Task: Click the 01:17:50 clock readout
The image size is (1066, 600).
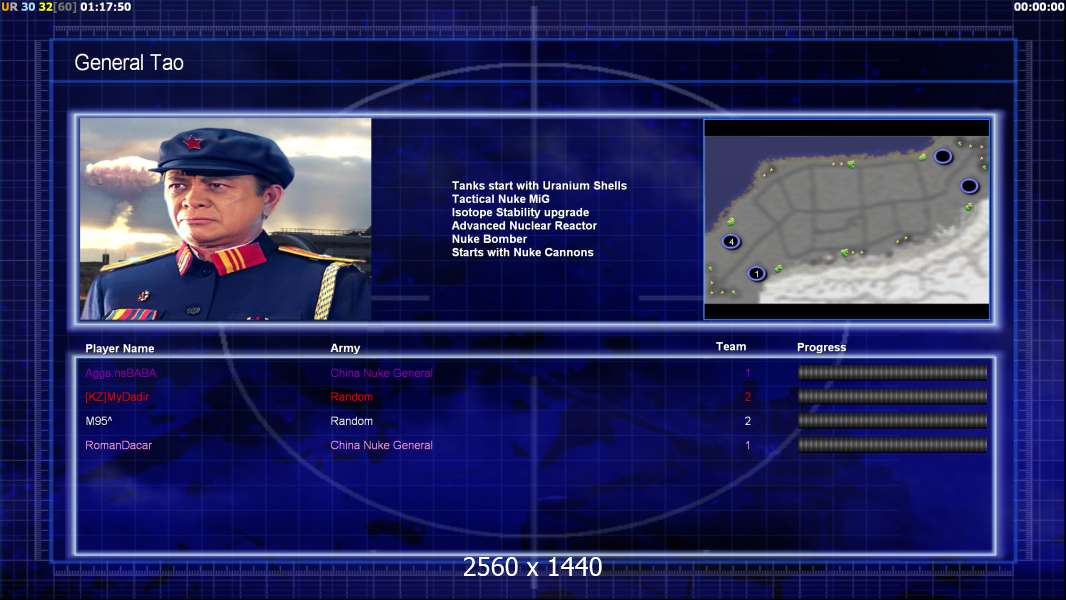Action: click(x=105, y=7)
